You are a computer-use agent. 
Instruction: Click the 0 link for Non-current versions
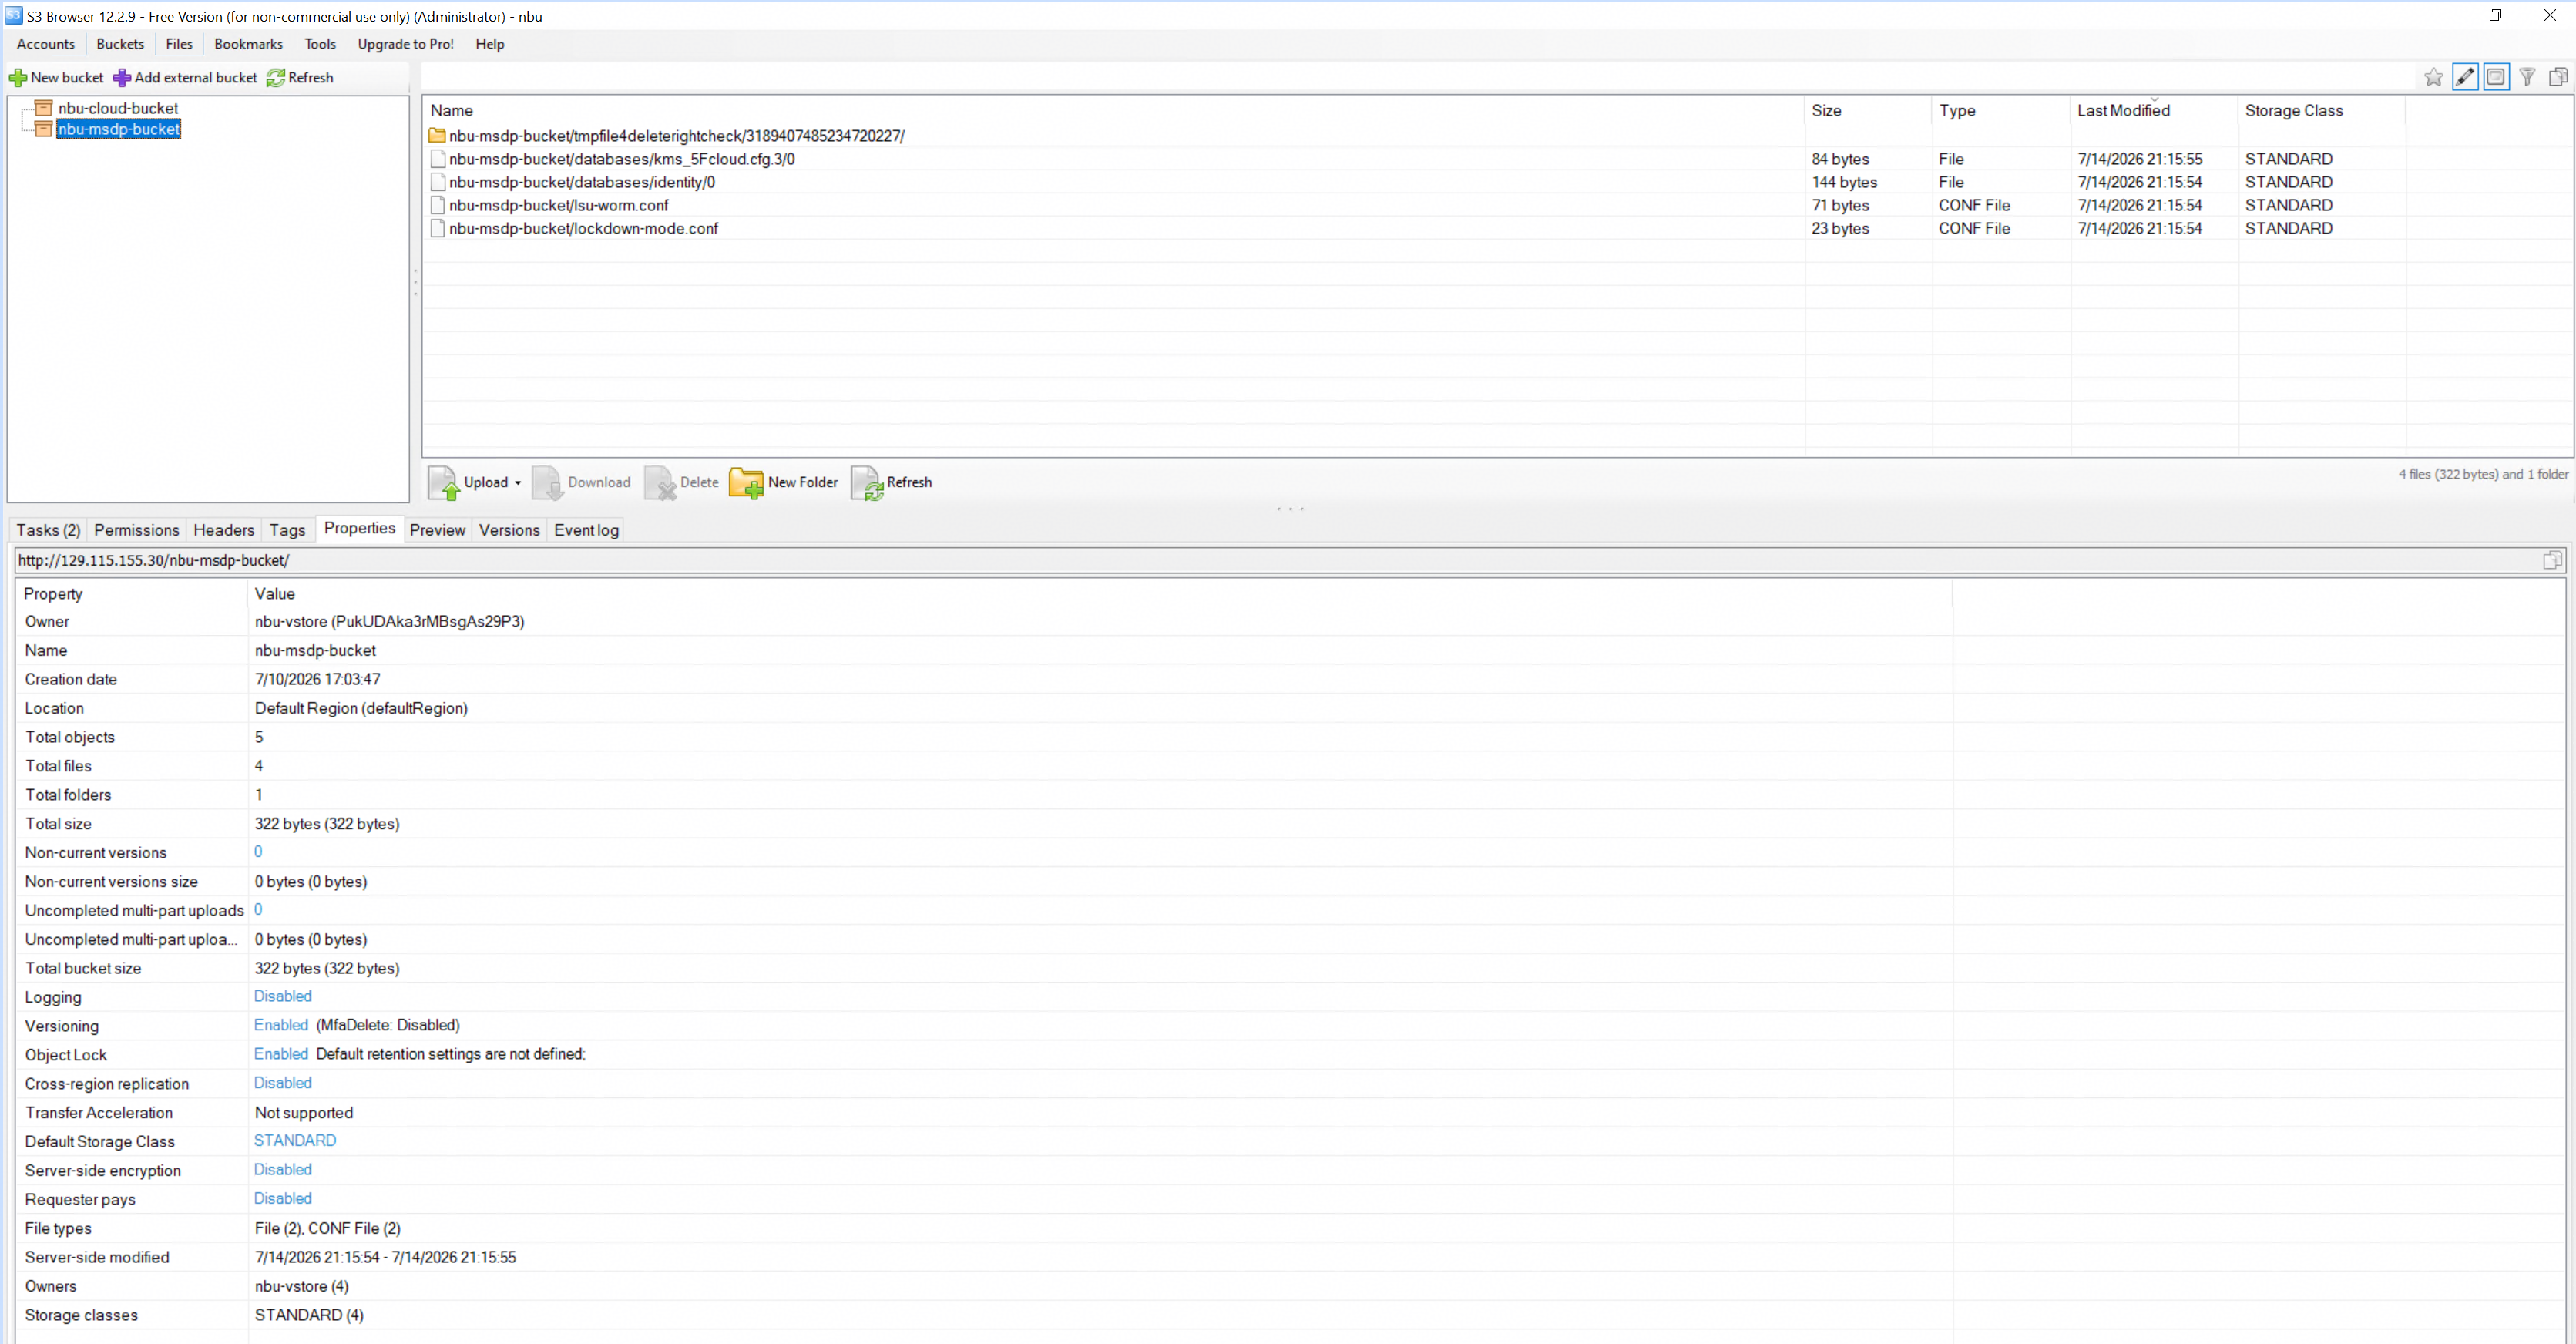(x=258, y=852)
